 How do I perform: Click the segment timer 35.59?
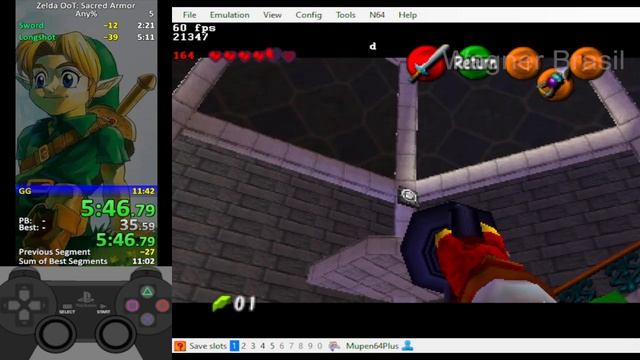(138, 225)
